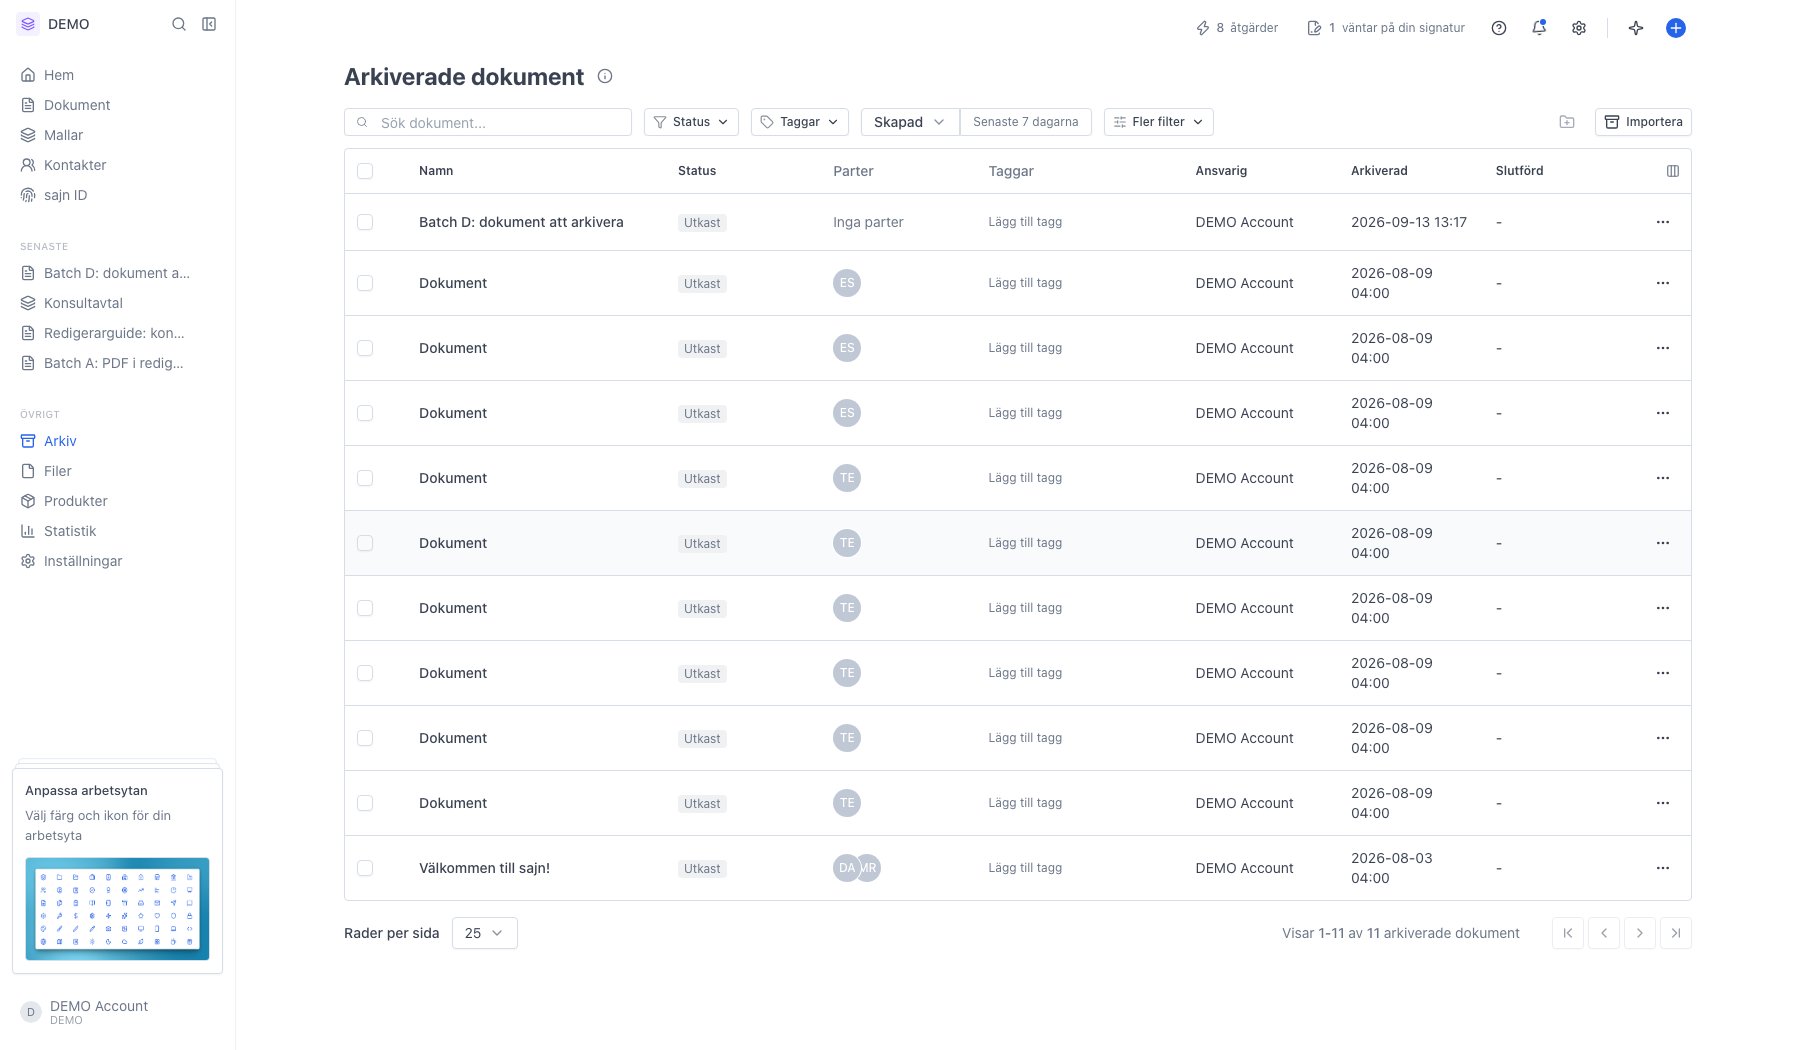The image size is (1800, 1050).
Task: Go to the first page arrow
Action: (1568, 933)
